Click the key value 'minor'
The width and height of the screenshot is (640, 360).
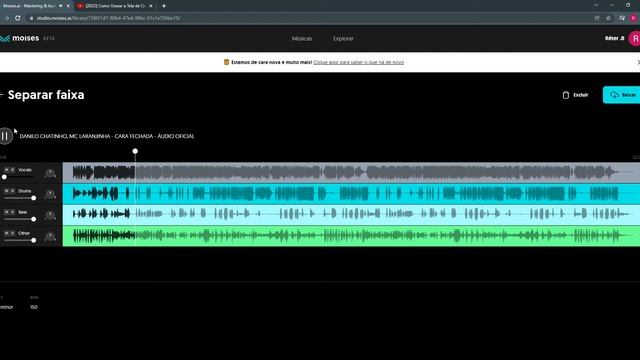point(7,307)
